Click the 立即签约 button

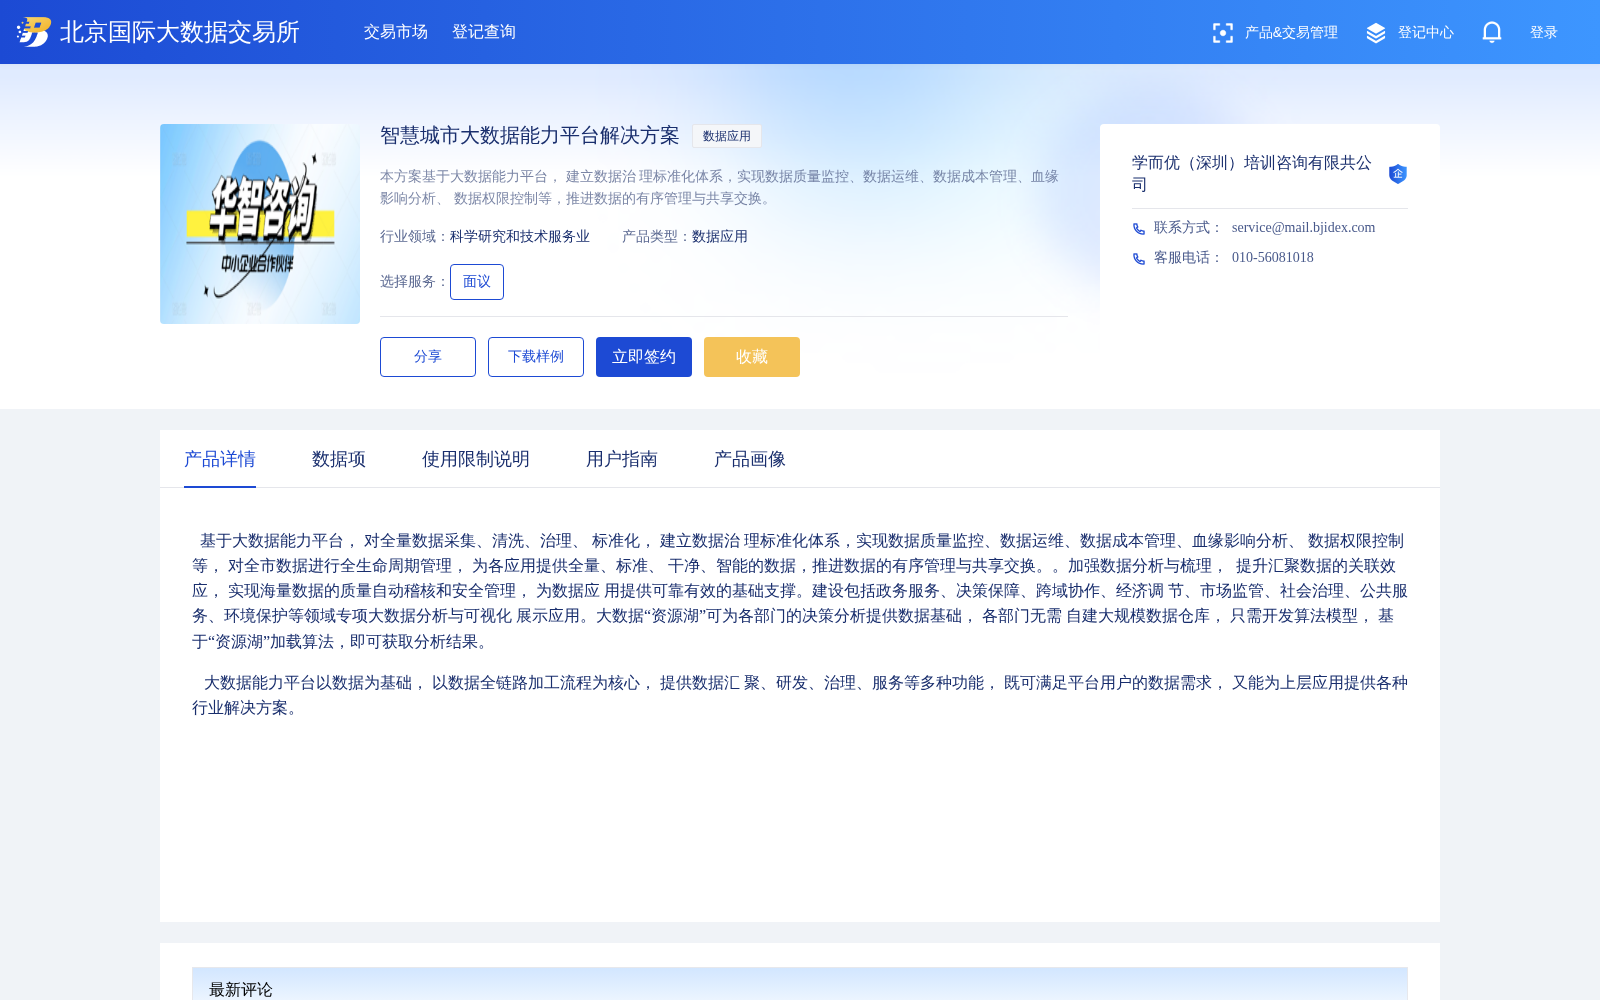(644, 357)
